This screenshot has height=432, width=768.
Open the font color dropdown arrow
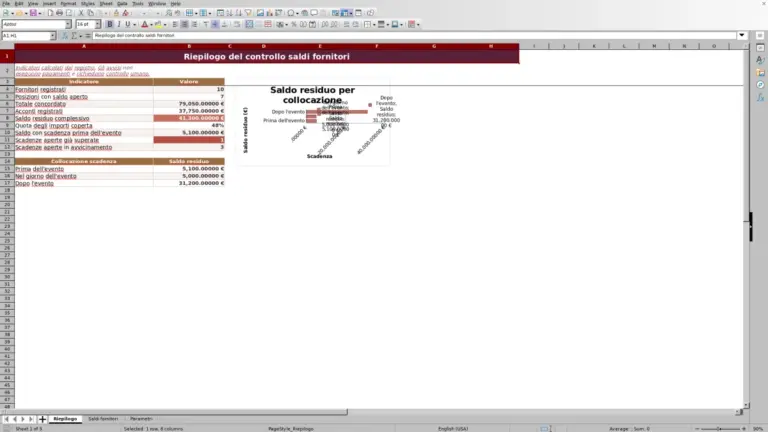[151, 24]
